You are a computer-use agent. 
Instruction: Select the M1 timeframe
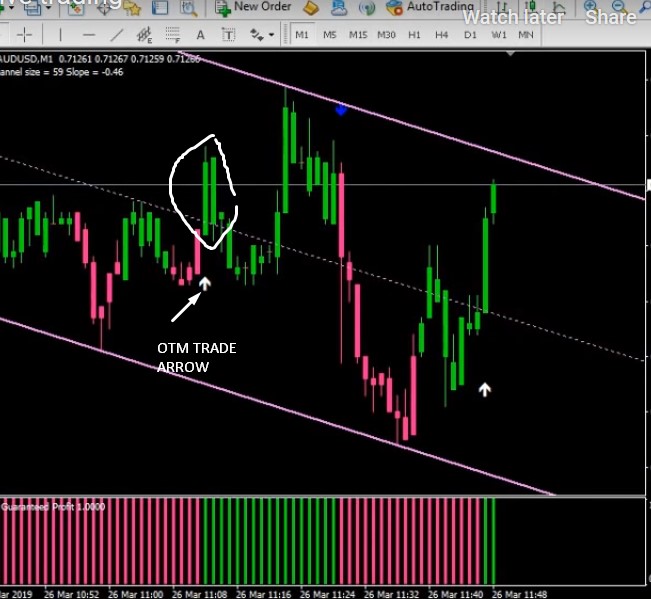pyautogui.click(x=302, y=35)
